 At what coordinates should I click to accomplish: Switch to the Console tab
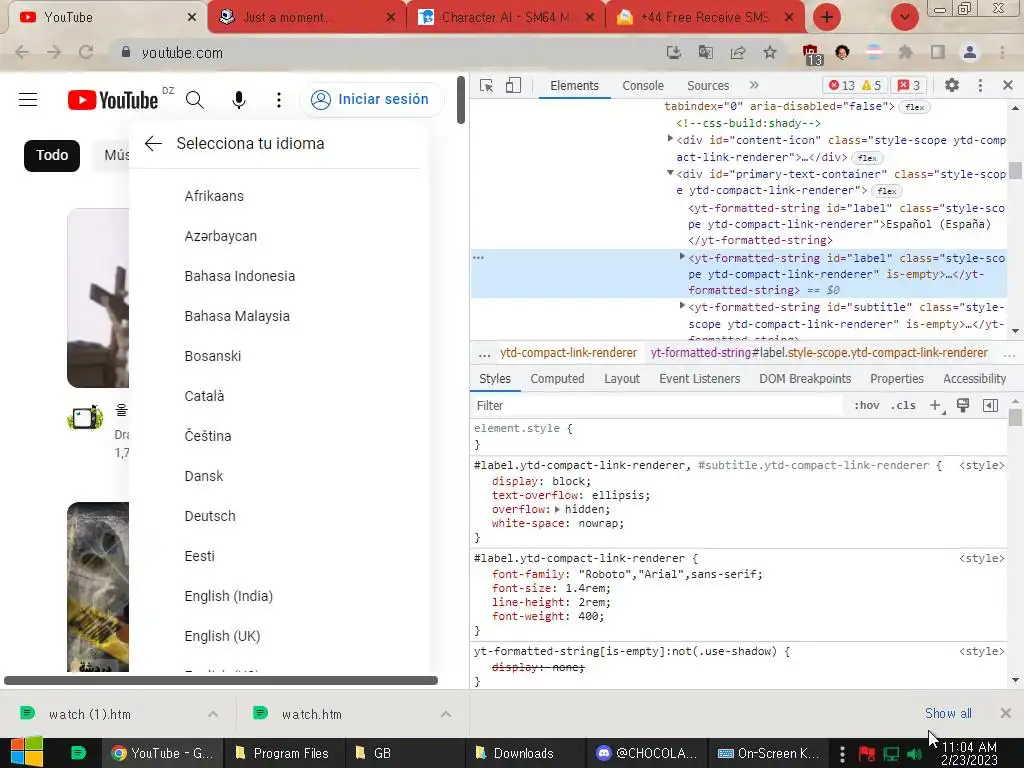pyautogui.click(x=643, y=86)
